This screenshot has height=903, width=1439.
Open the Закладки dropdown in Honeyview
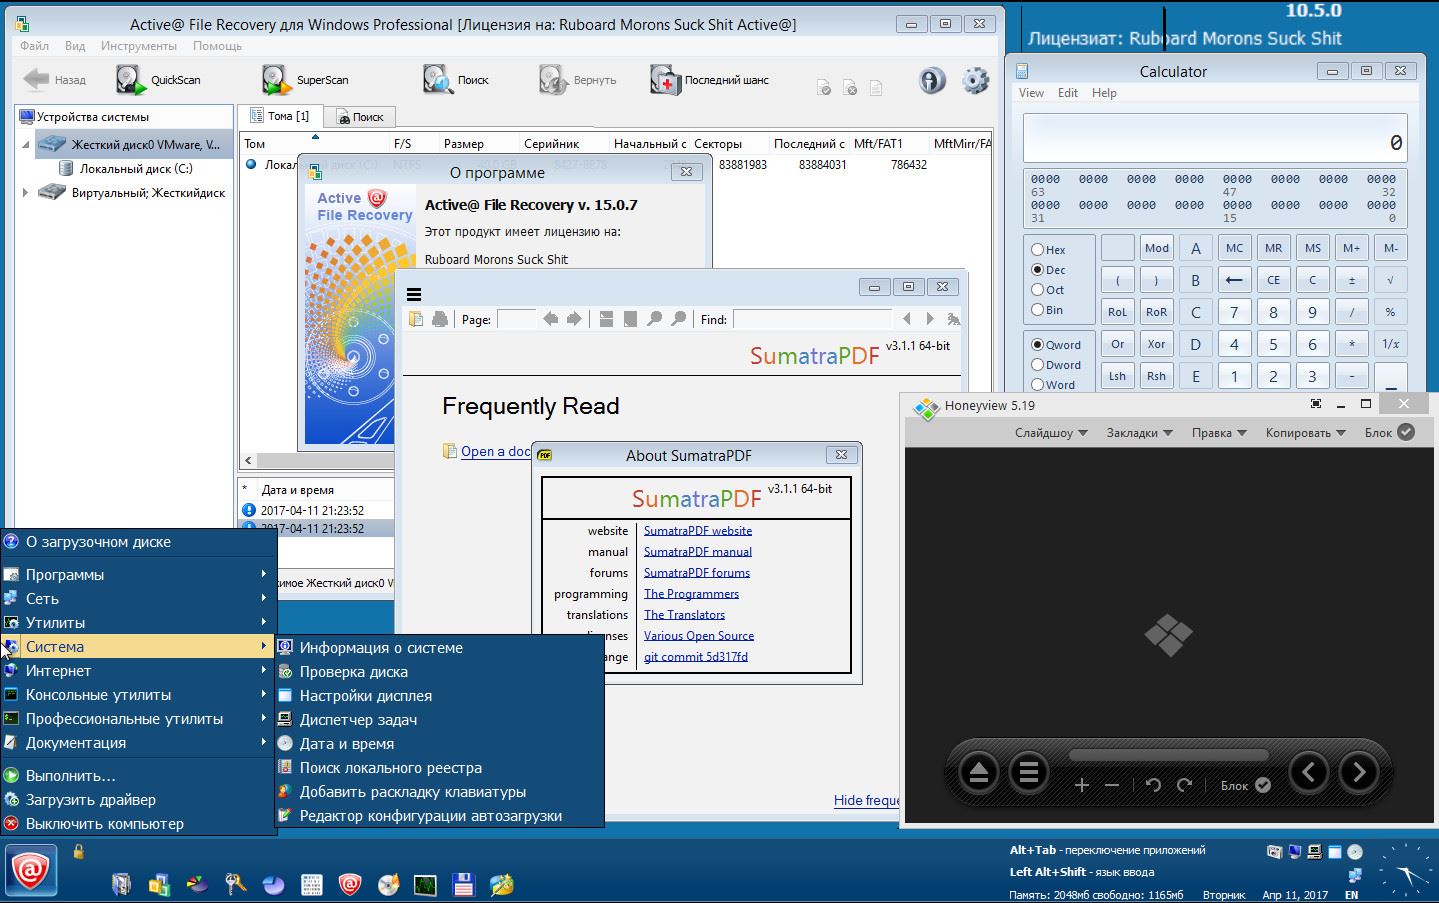(1139, 433)
